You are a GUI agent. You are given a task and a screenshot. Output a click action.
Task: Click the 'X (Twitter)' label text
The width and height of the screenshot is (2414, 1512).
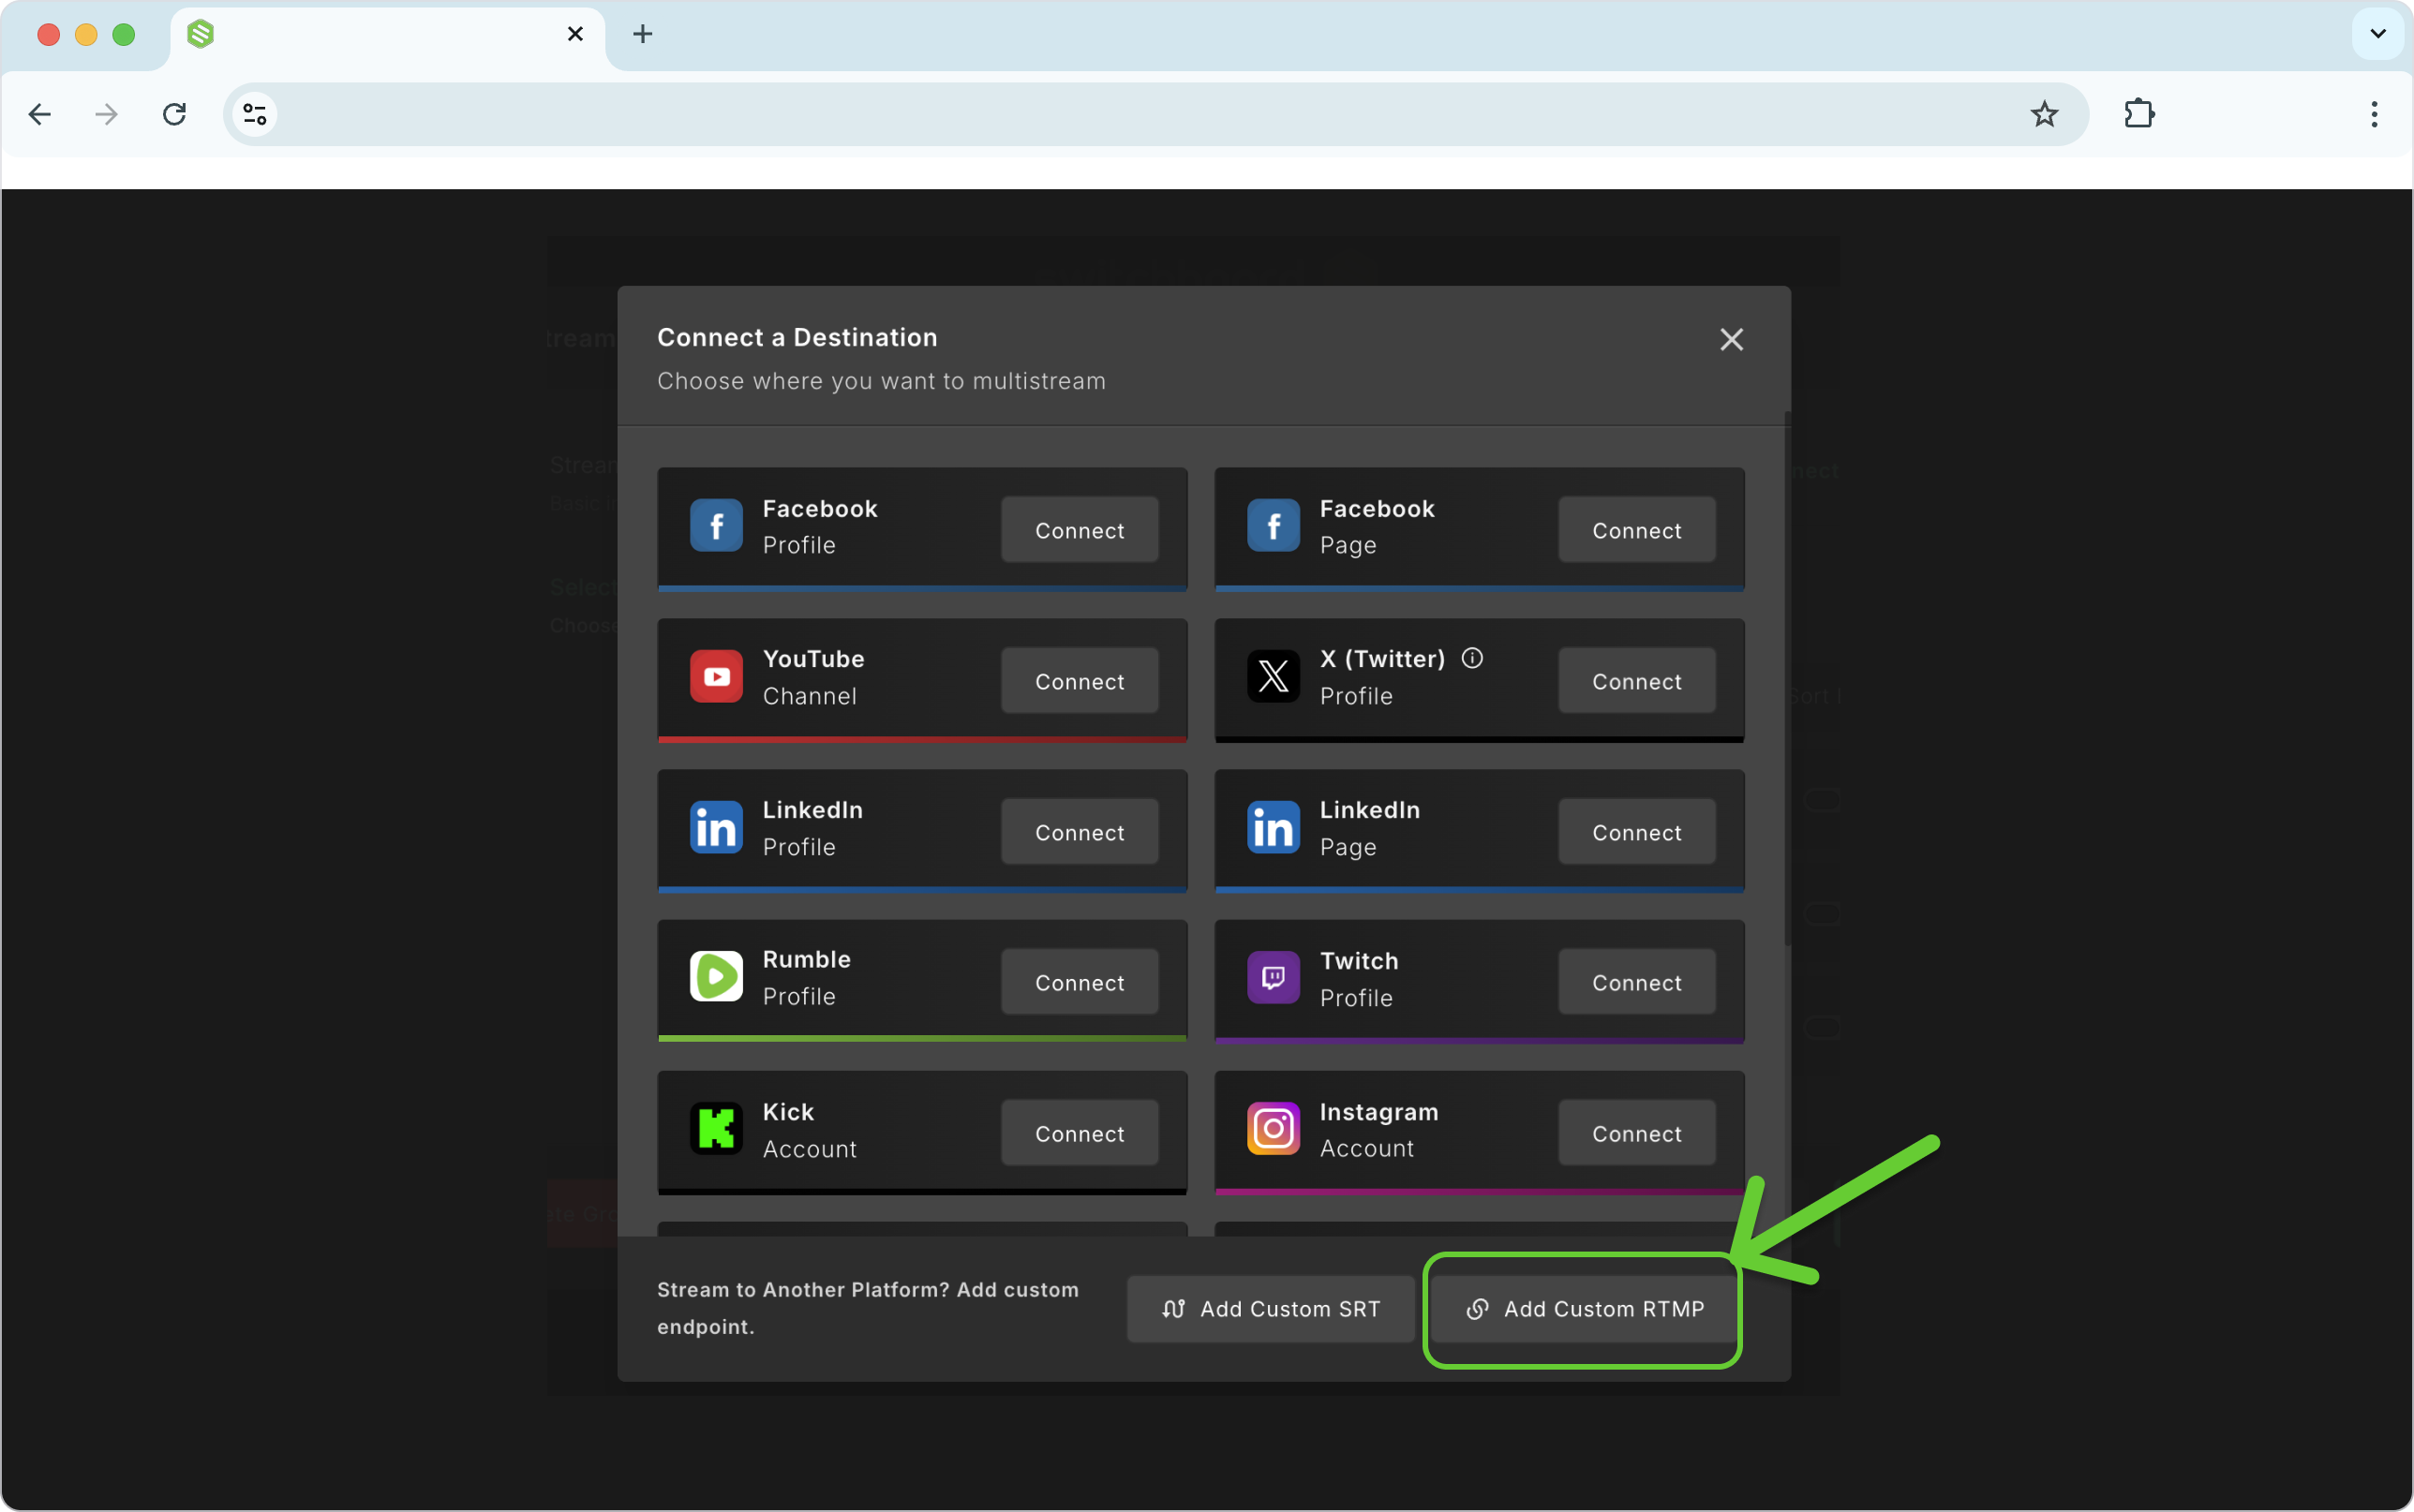(1382, 659)
